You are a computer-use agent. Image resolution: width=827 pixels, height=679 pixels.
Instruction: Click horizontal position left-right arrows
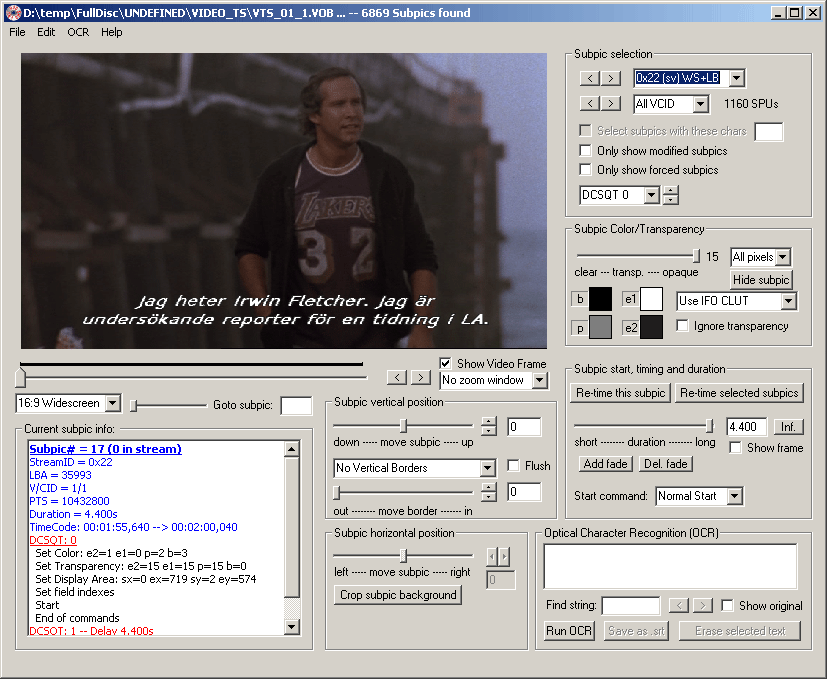pyautogui.click(x=498, y=556)
